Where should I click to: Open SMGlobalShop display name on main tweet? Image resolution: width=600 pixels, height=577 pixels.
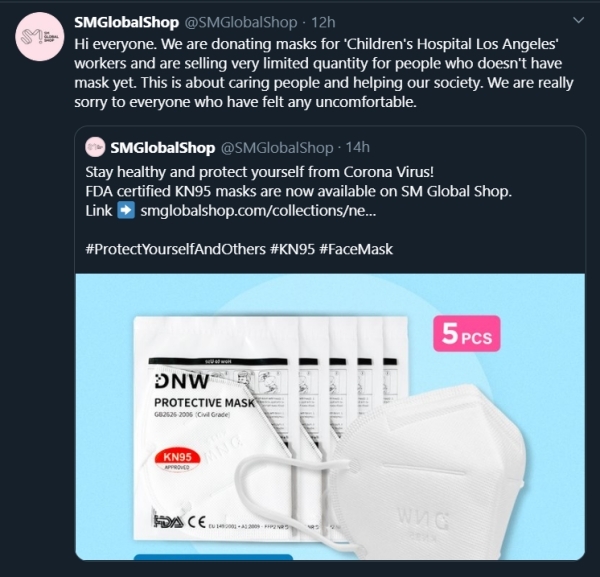pos(126,22)
